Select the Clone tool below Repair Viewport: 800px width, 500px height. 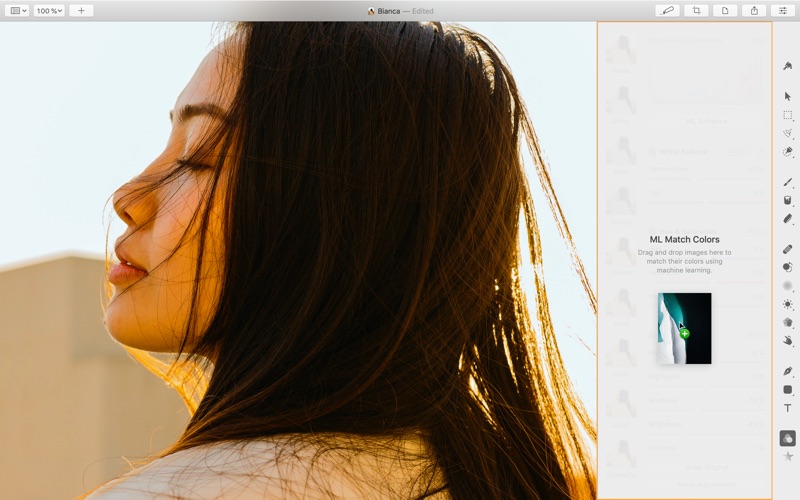tap(788, 267)
